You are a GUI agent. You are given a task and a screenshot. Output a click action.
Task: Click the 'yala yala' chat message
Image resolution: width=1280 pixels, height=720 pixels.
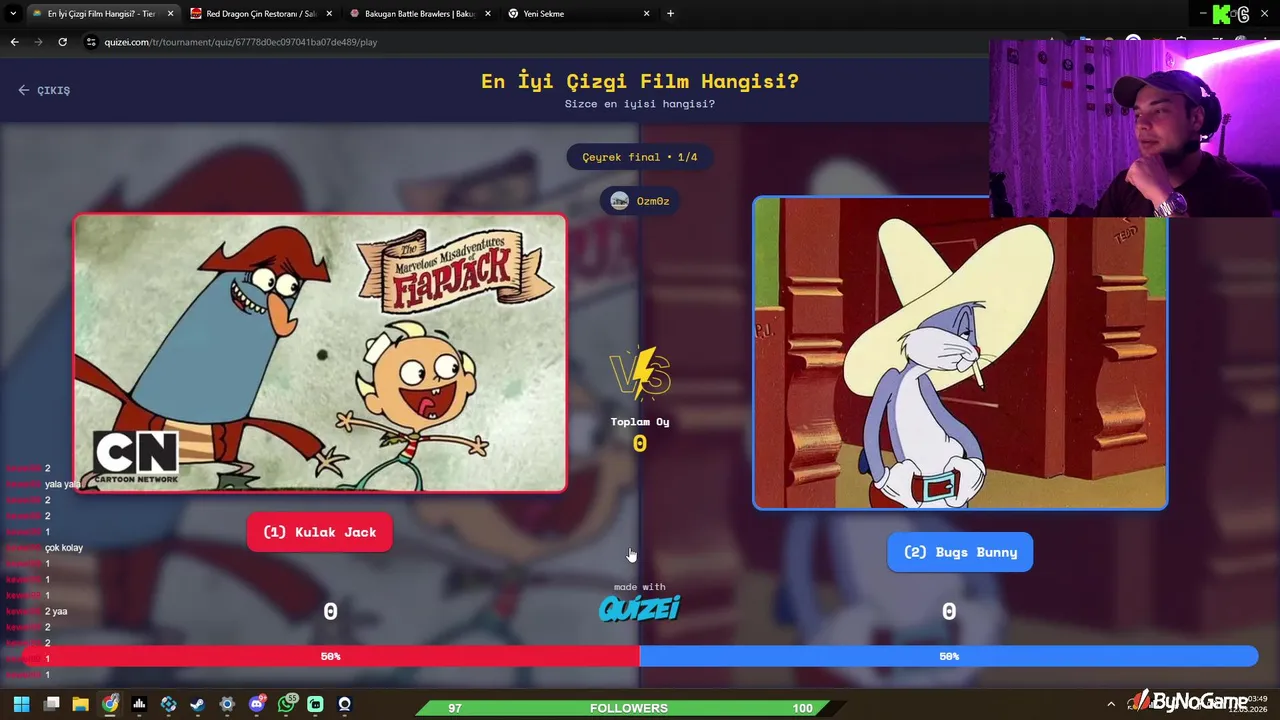[63, 484]
